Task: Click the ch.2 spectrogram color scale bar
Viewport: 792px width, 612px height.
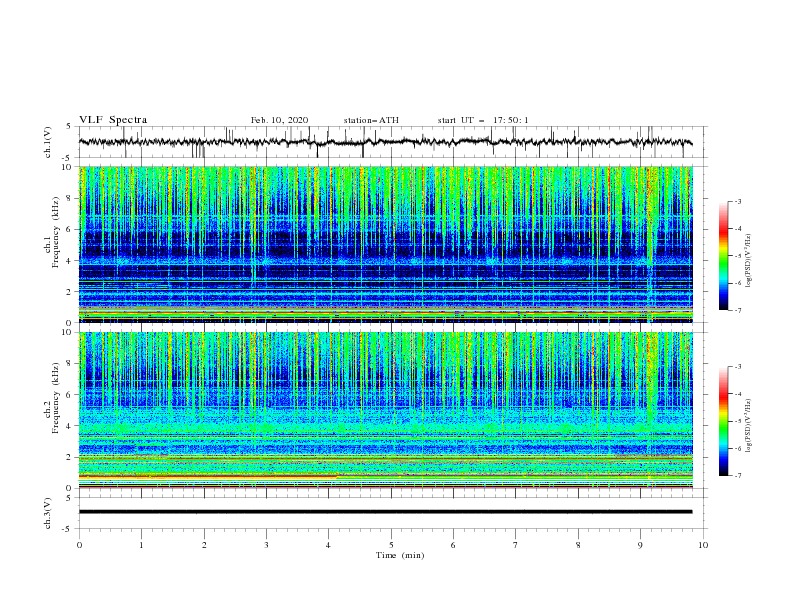Action: (x=723, y=421)
